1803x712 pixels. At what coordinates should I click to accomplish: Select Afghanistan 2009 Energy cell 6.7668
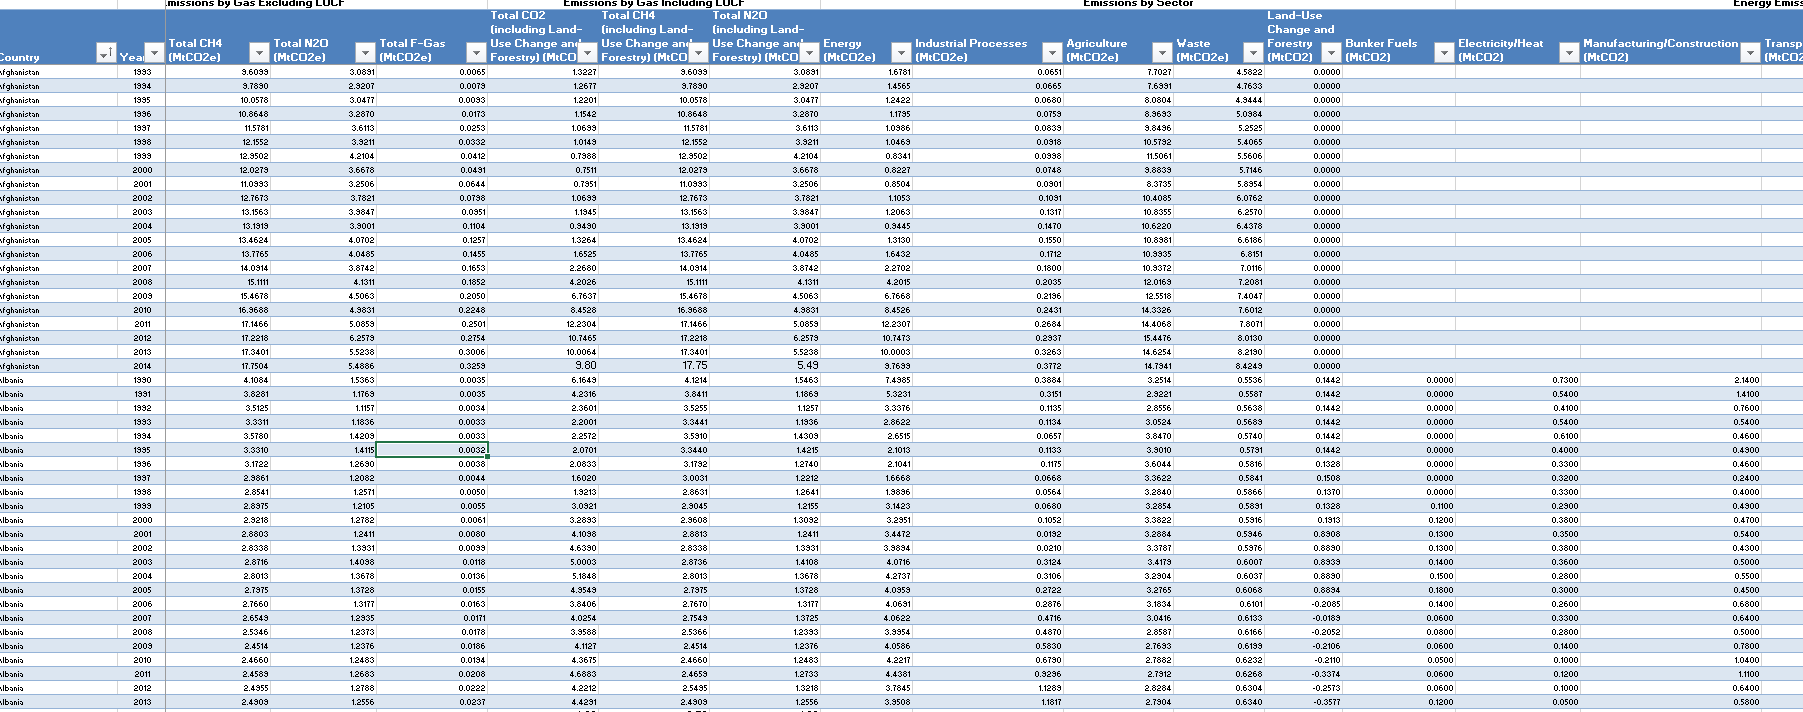pos(866,296)
